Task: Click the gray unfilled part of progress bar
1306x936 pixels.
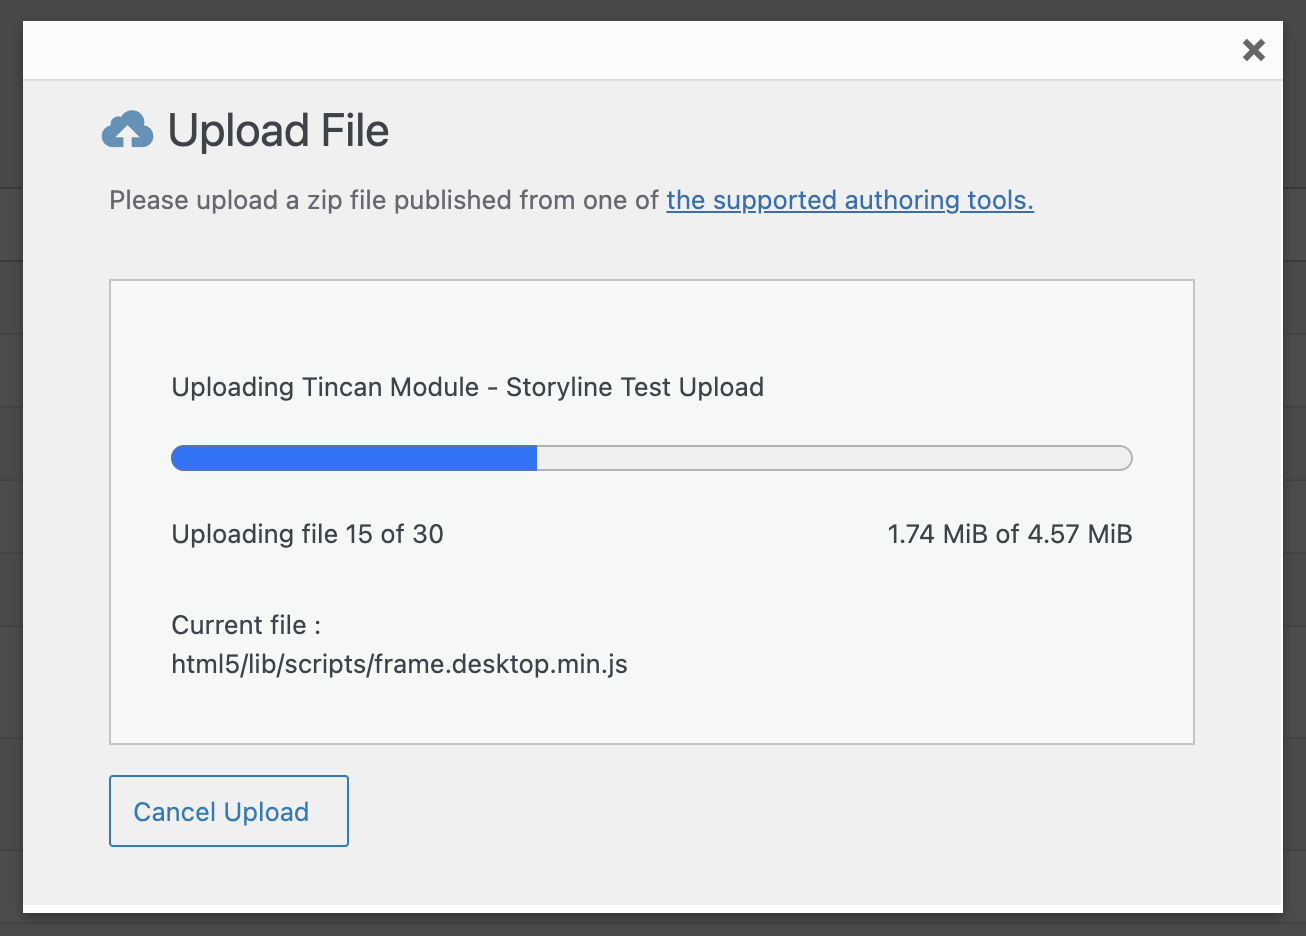Action: pyautogui.click(x=830, y=458)
